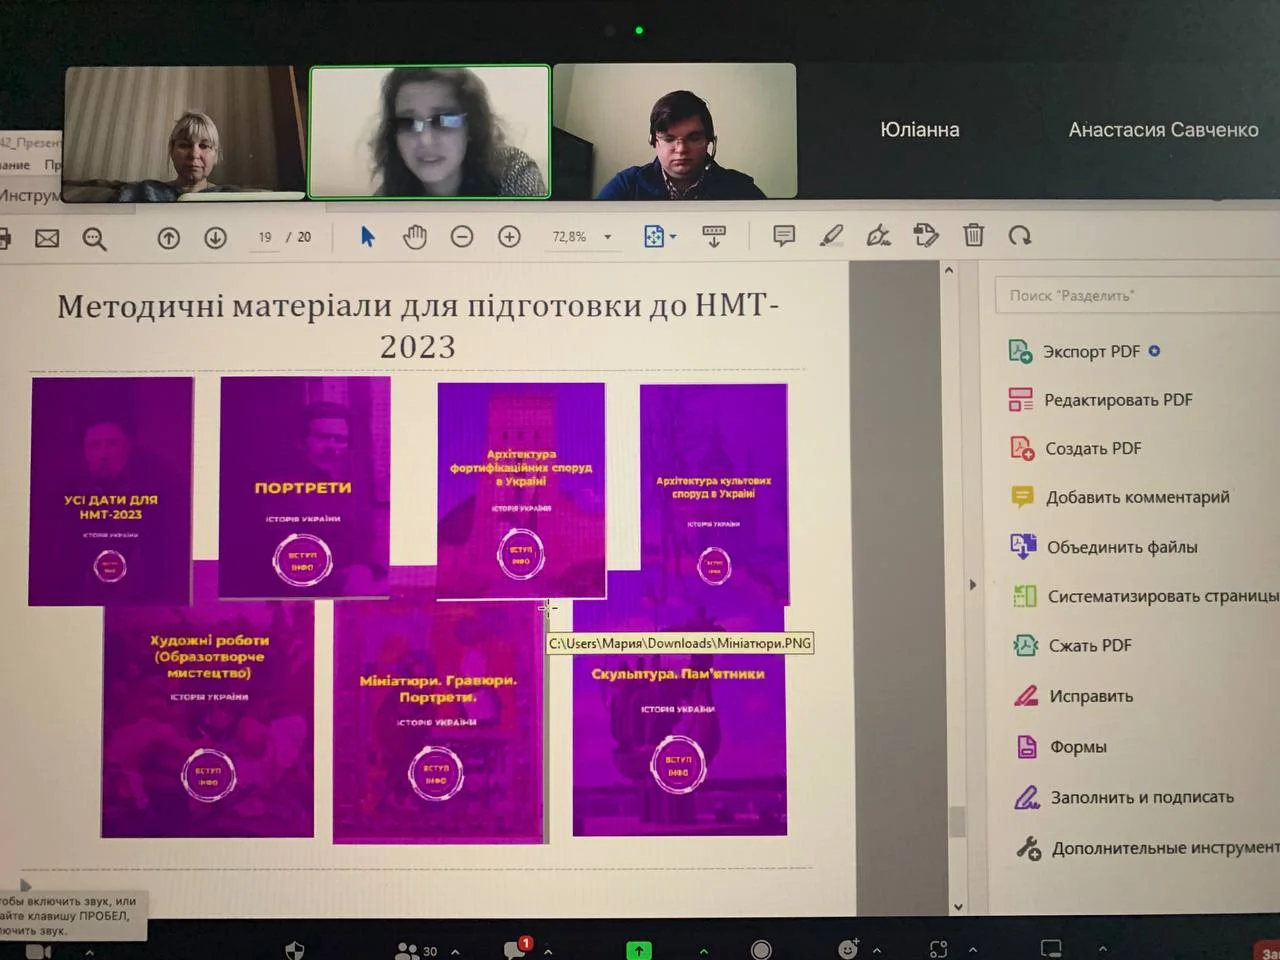
Task: Click the Zoom record circle icon
Action: pyautogui.click(x=761, y=950)
